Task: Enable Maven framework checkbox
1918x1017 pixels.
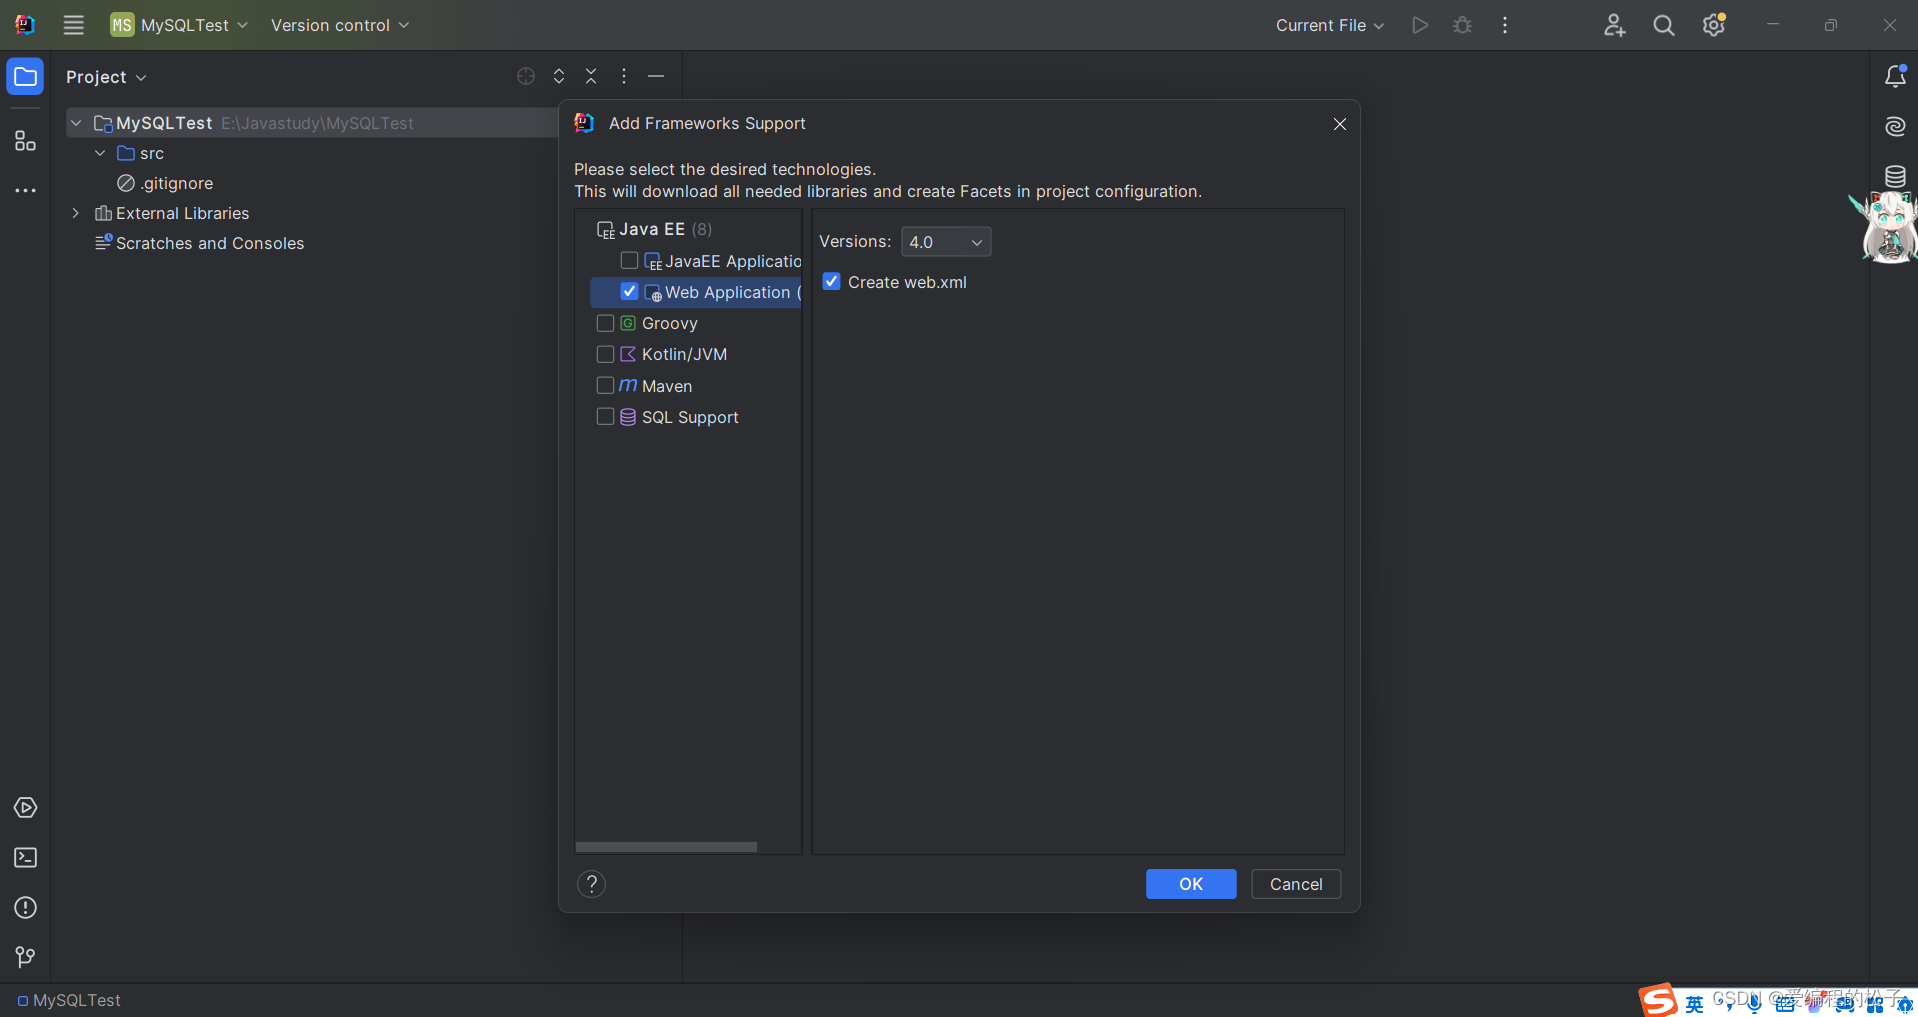Action: tap(605, 385)
